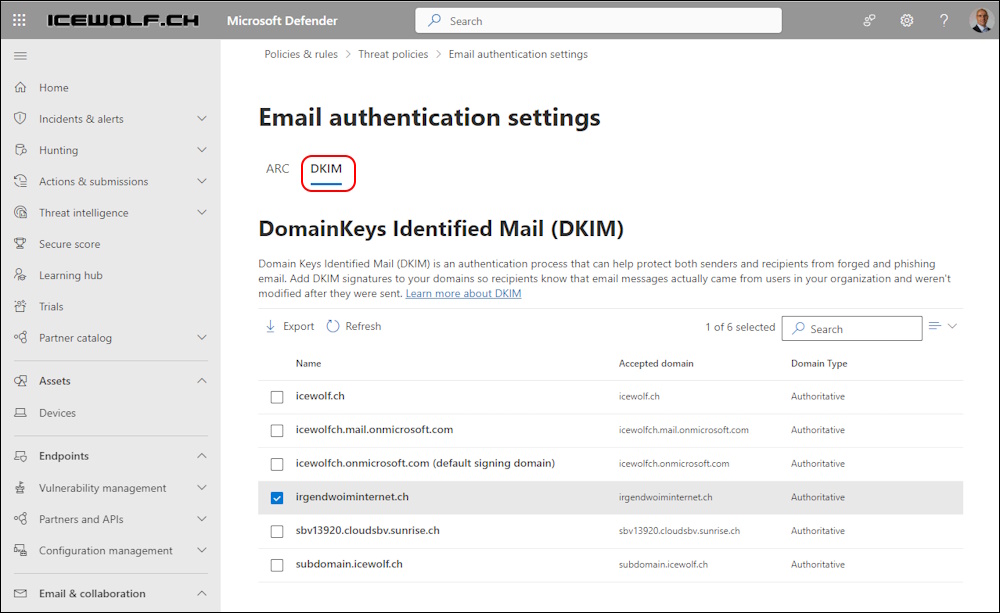Screen dimensions: 1000x613
Task: Click the Partner catalog icon
Action: coord(20,337)
